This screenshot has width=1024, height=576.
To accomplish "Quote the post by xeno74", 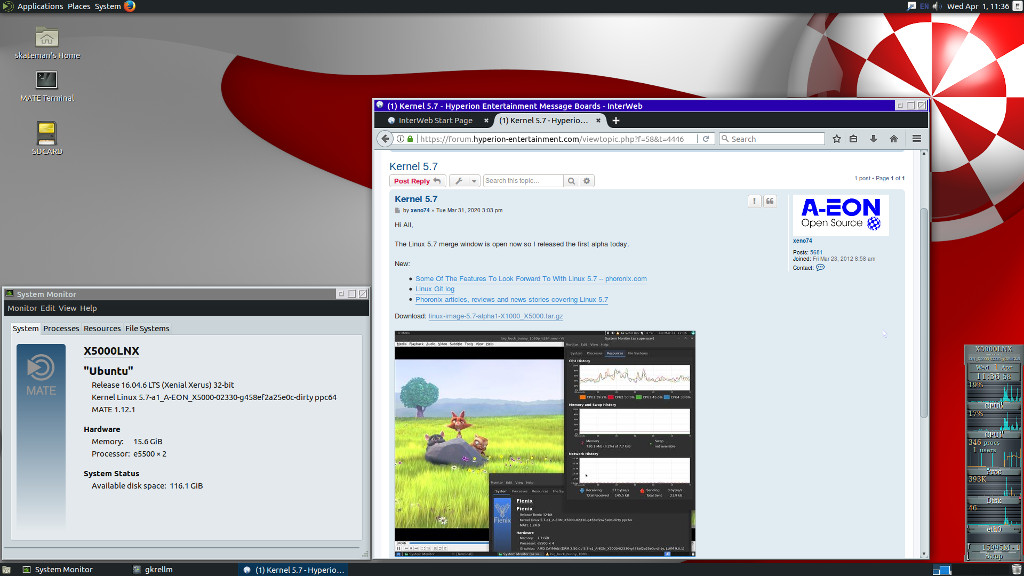I will click(769, 201).
